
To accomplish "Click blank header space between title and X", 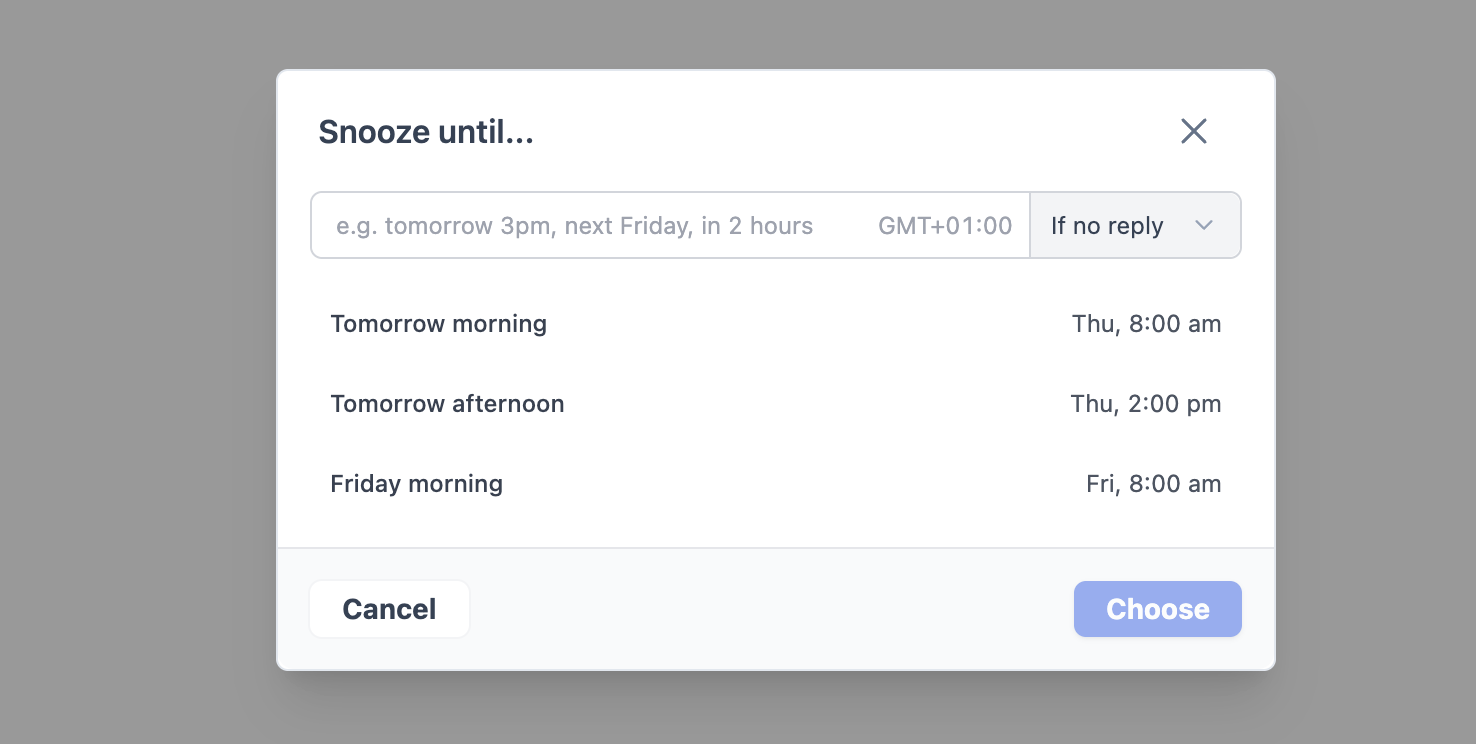I will pyautogui.click(x=850, y=132).
